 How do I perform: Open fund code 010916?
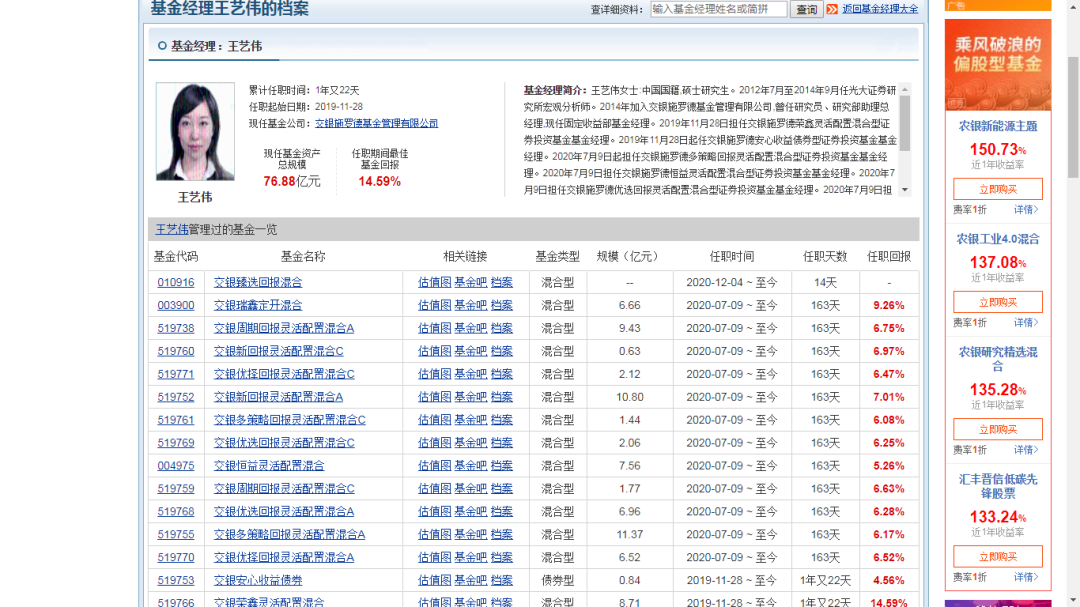[x=176, y=282]
